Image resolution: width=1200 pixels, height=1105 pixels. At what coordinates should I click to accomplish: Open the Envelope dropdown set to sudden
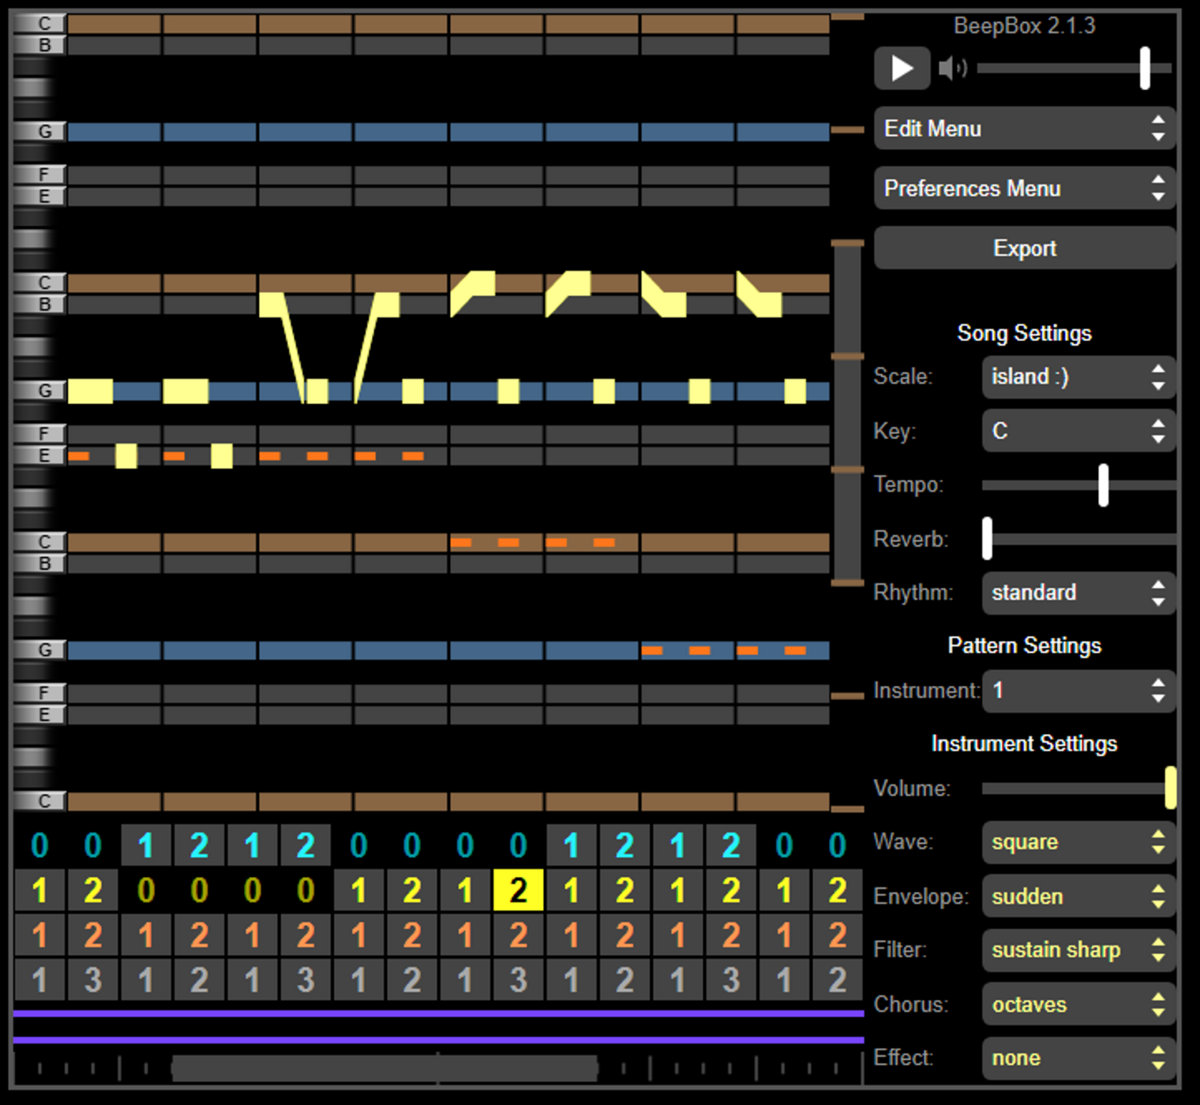click(x=1077, y=896)
